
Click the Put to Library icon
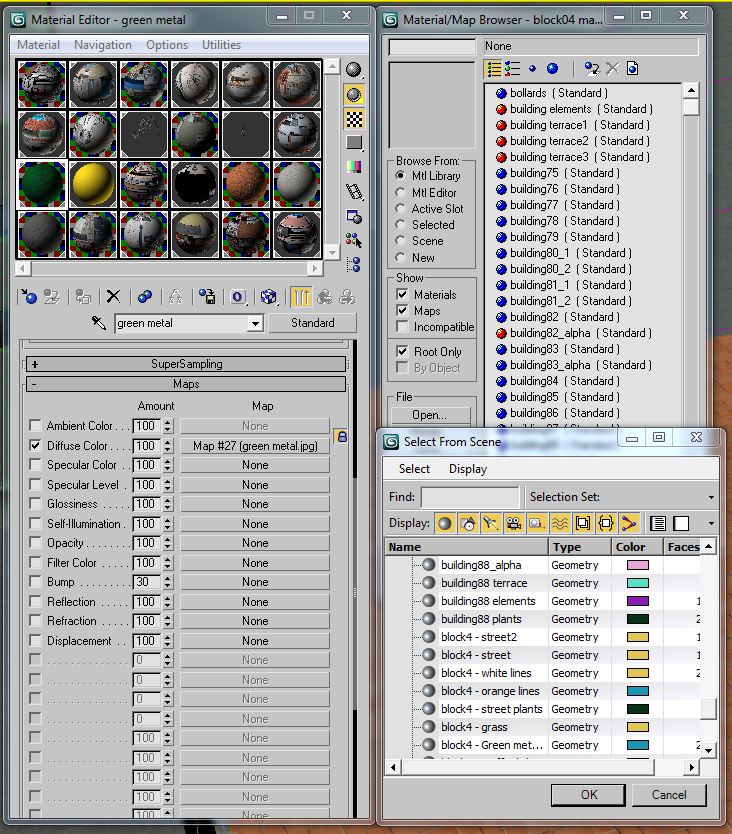[207, 297]
